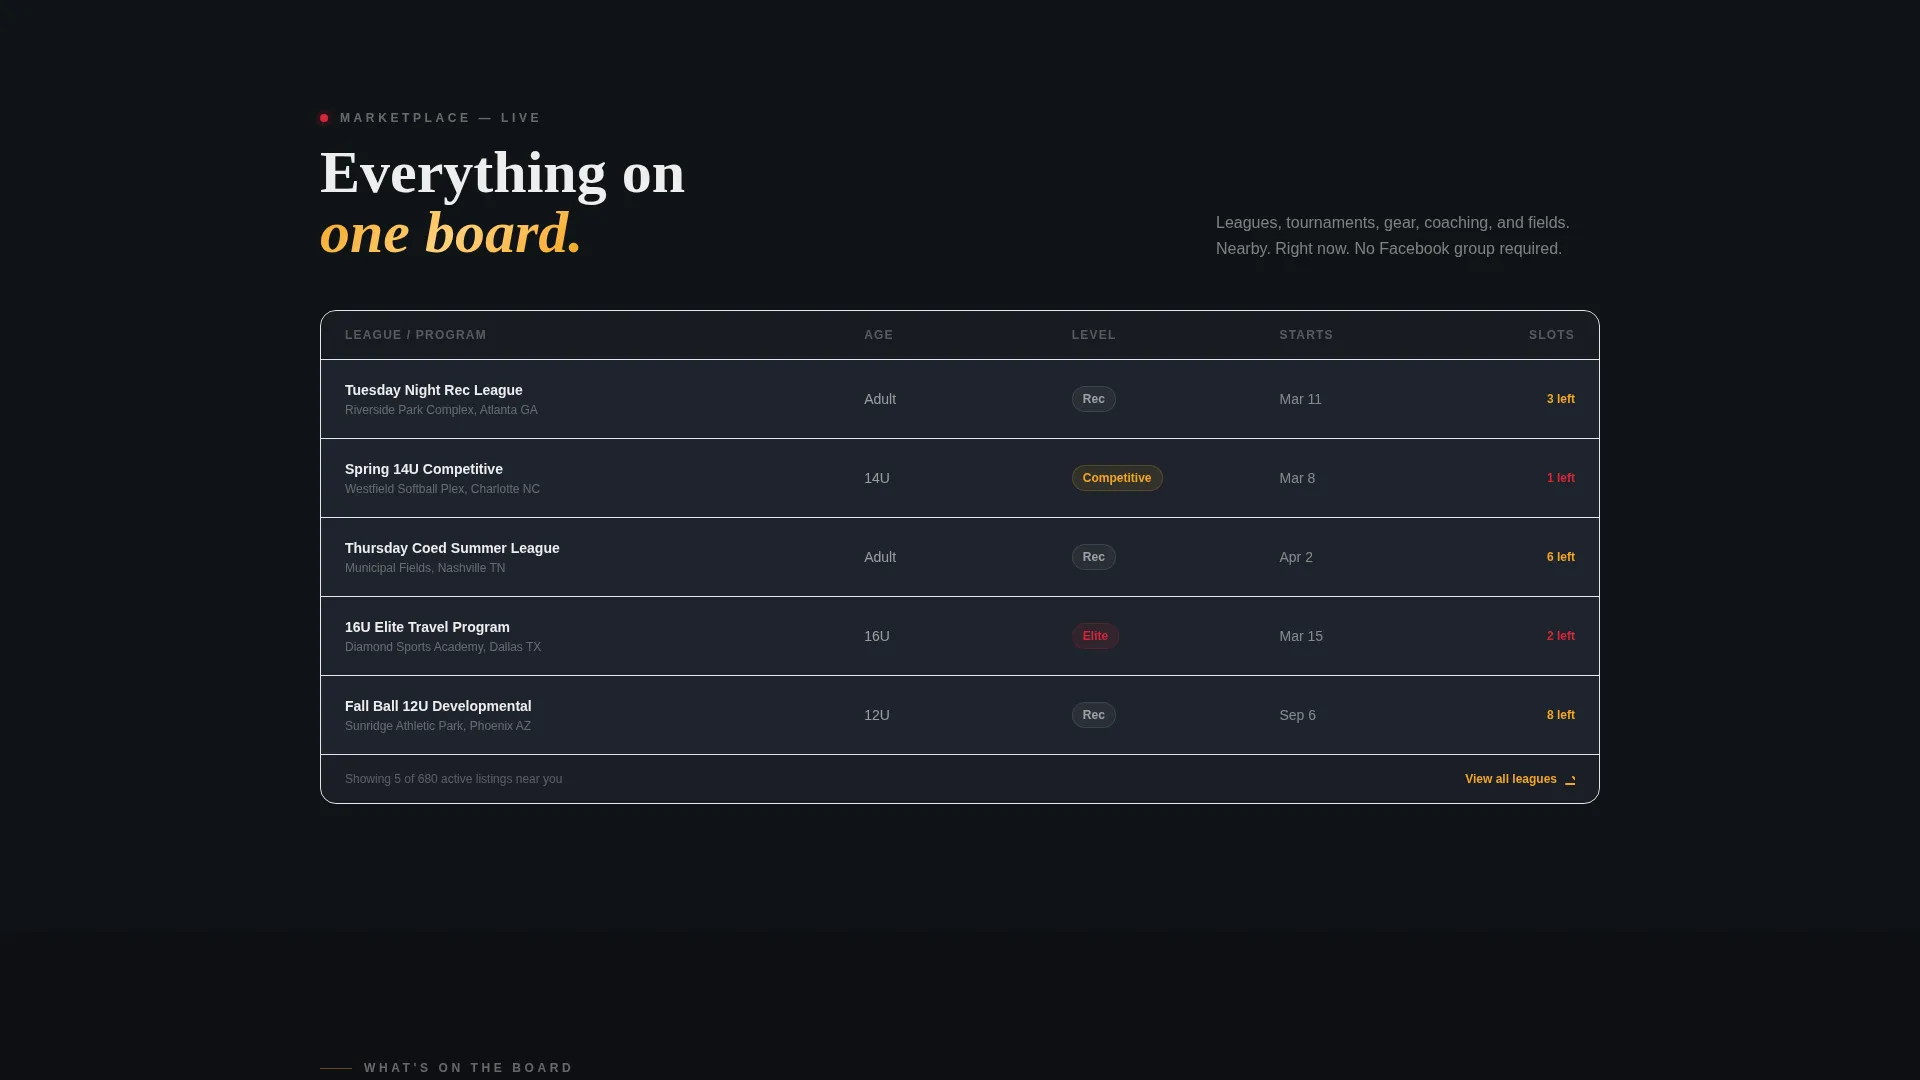The height and width of the screenshot is (1080, 1920).
Task: Open Thursday Coed Summer League listing
Action: tap(960, 557)
